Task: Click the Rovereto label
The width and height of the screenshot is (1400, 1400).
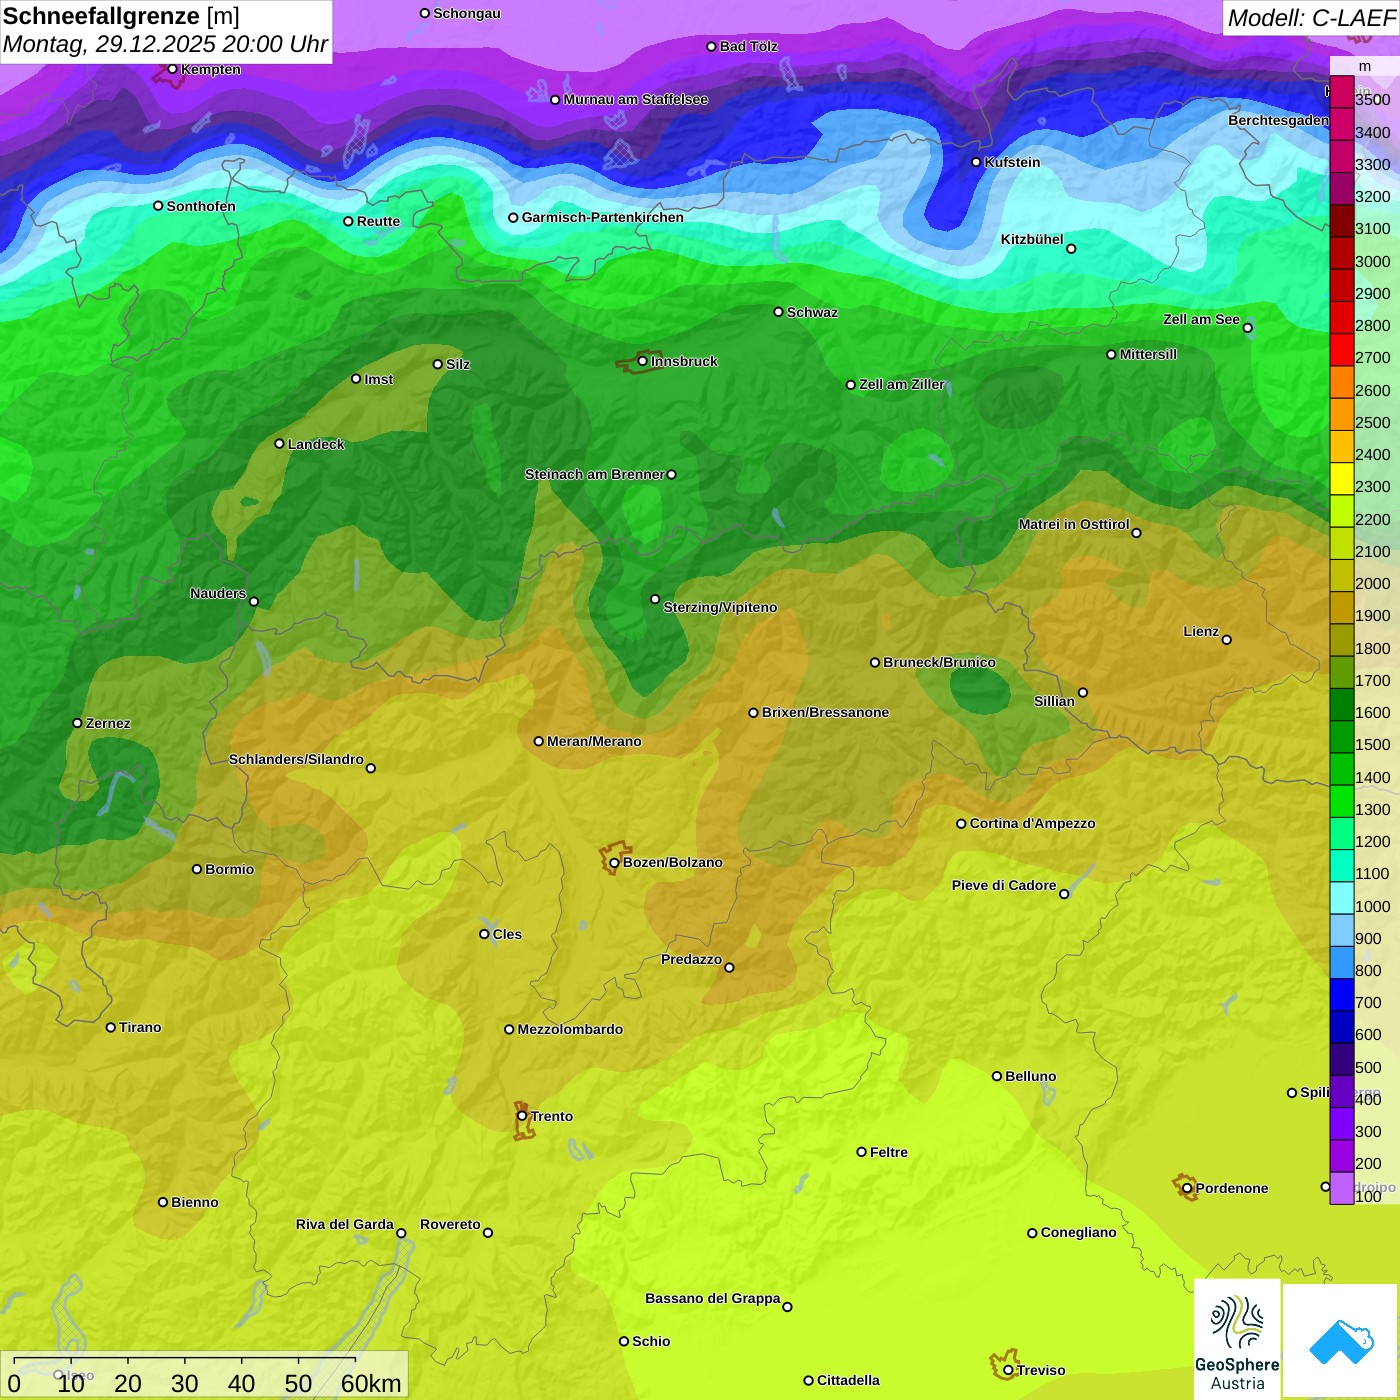Action: tap(450, 1224)
